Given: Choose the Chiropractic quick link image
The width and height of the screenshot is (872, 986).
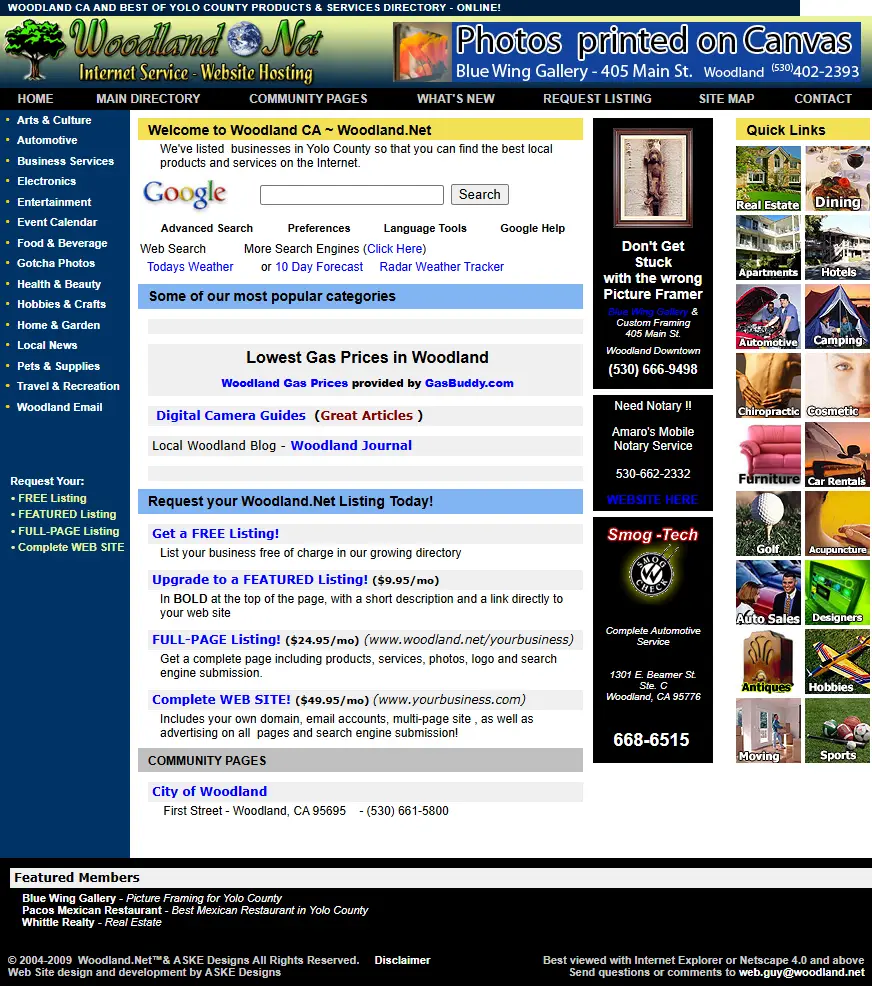Looking at the screenshot, I should (768, 385).
